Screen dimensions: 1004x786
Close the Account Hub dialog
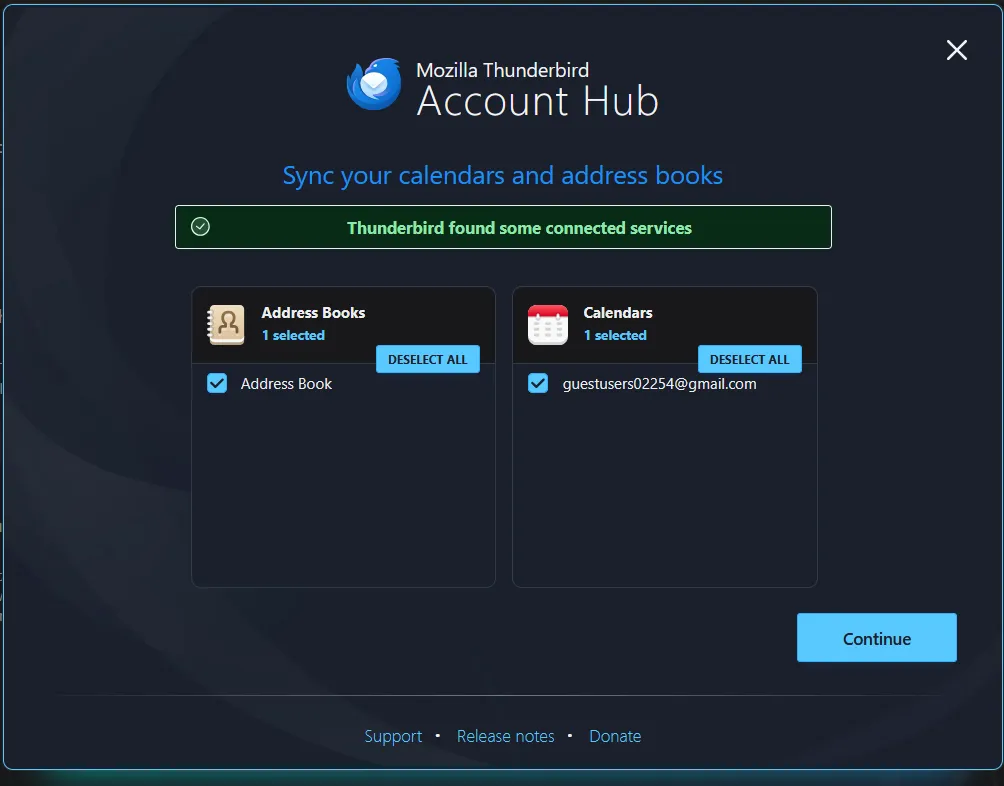[957, 50]
